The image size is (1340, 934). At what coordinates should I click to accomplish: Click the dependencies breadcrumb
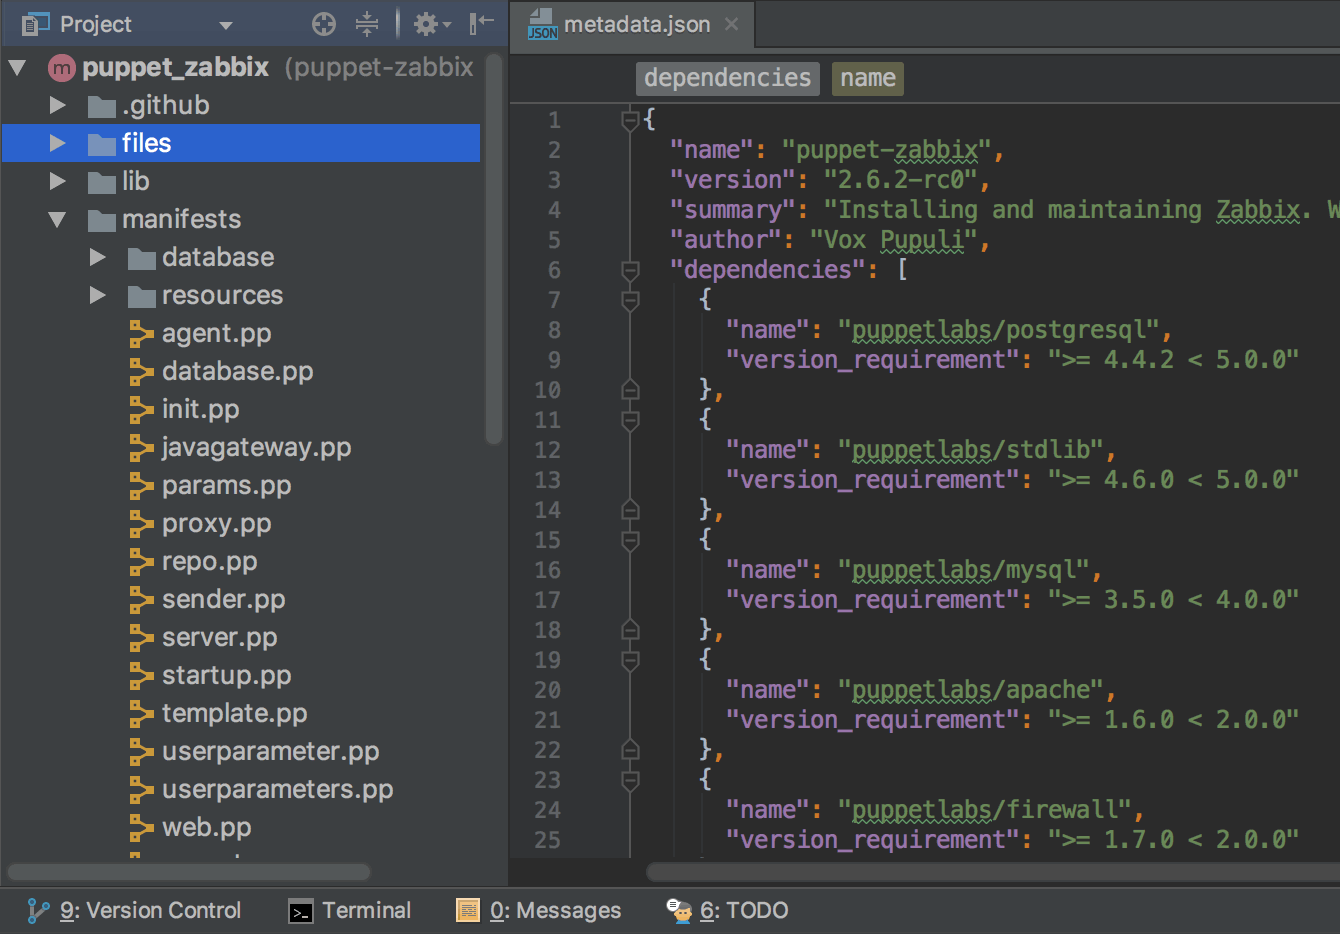(727, 78)
